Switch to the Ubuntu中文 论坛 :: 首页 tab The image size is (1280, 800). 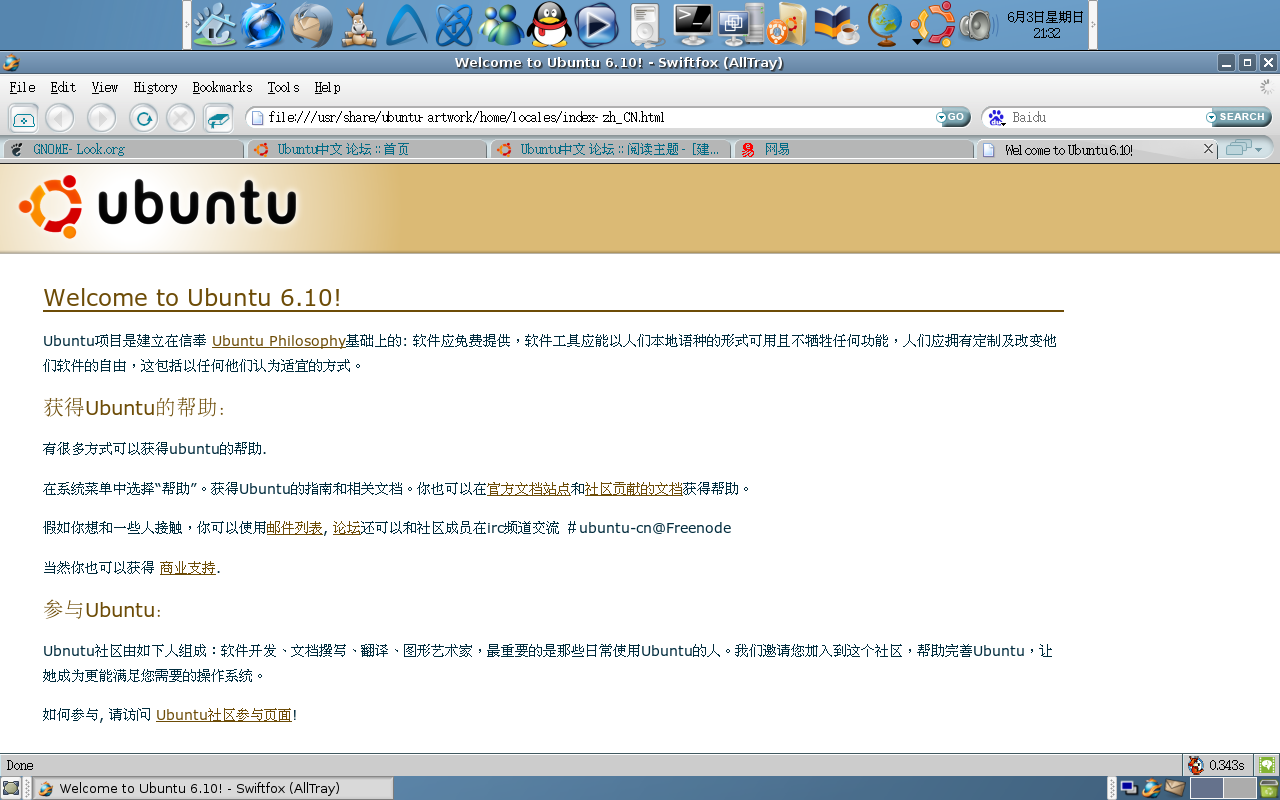click(367, 150)
